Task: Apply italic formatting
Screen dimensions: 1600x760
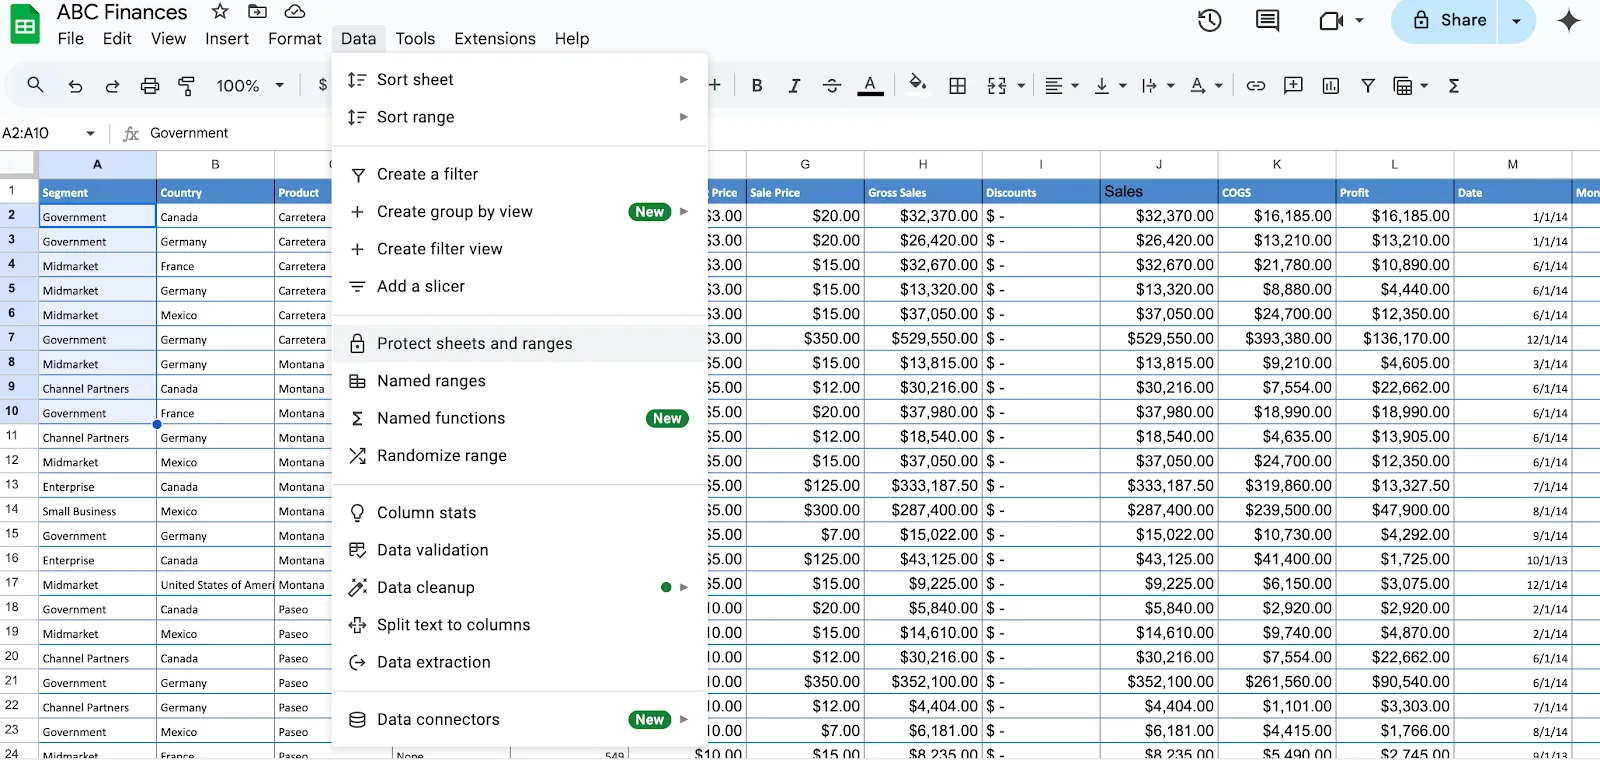Action: (794, 86)
